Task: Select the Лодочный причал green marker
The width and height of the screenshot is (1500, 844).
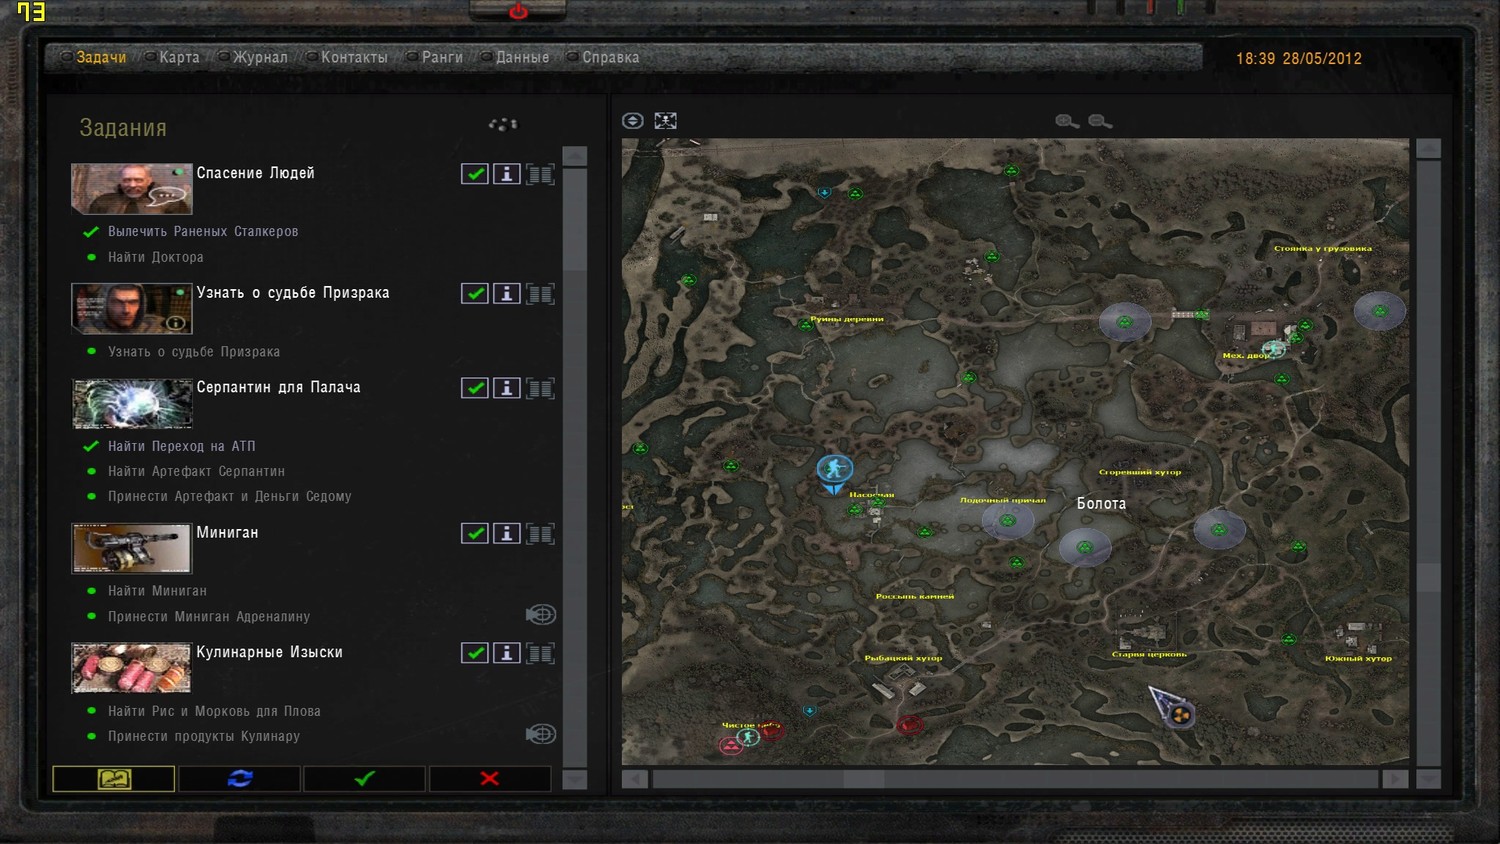Action: [1008, 520]
